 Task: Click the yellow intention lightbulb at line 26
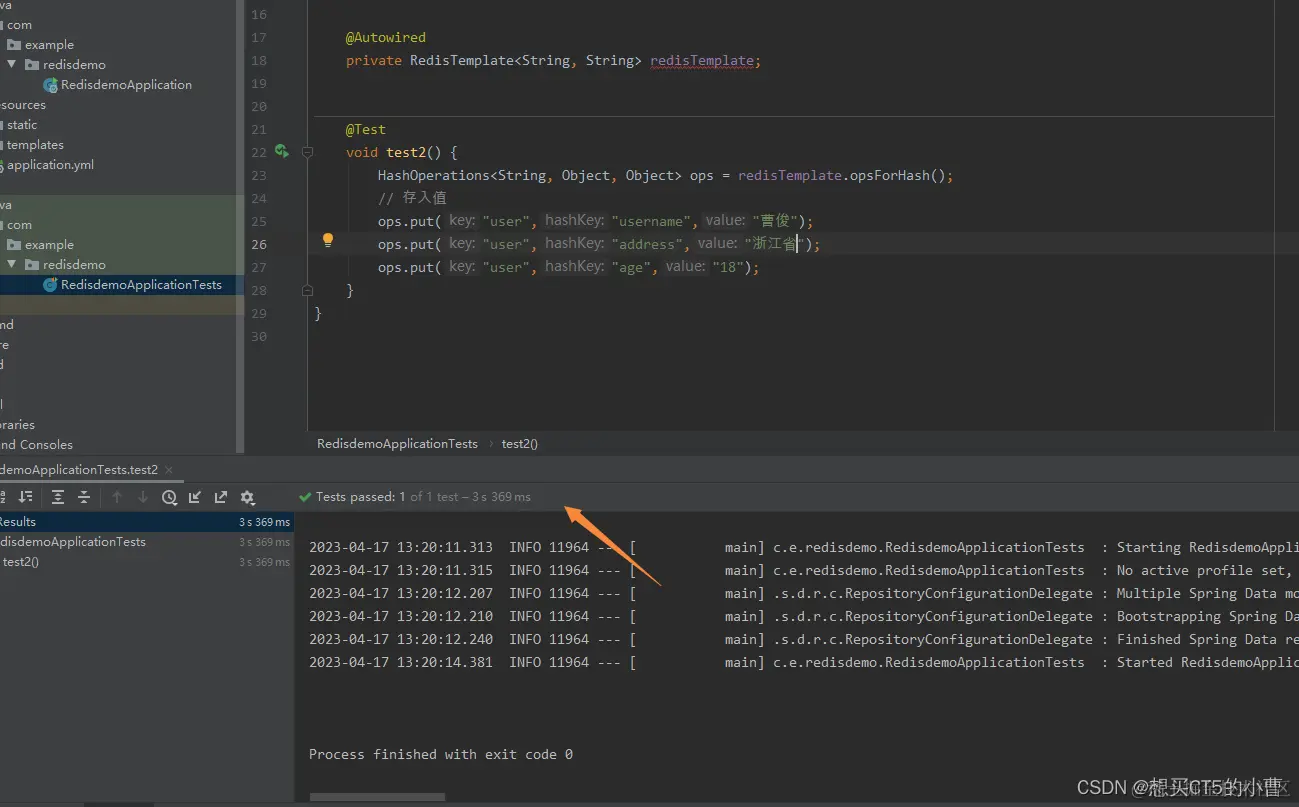point(327,240)
